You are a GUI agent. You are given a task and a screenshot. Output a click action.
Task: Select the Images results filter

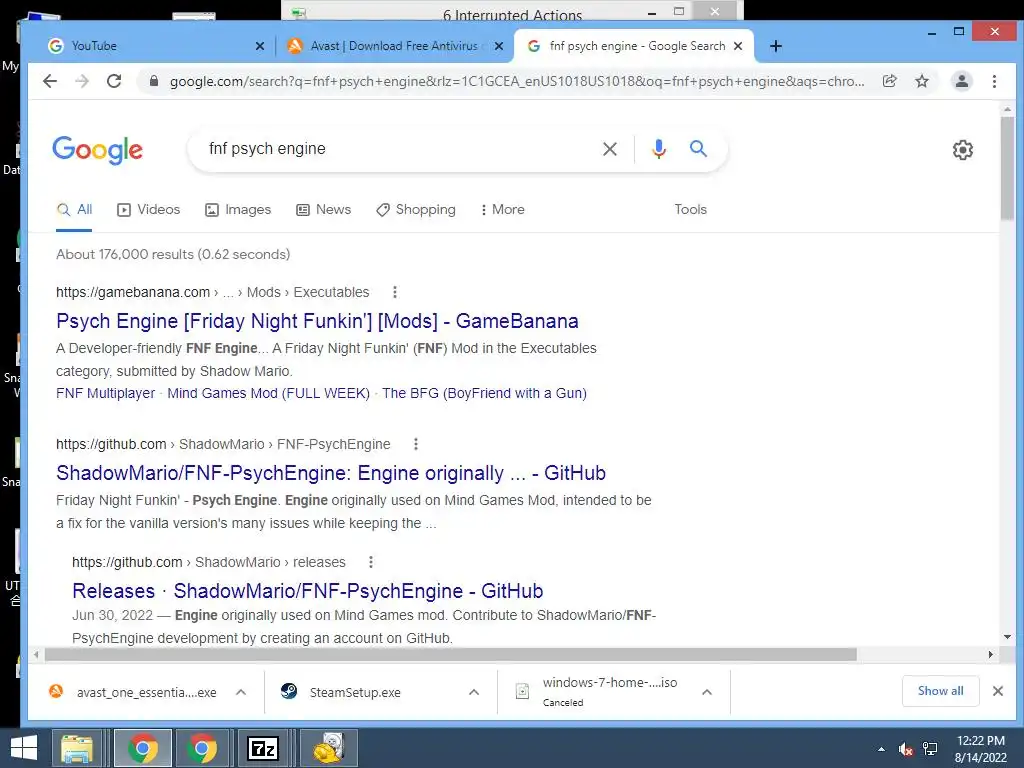coord(238,210)
